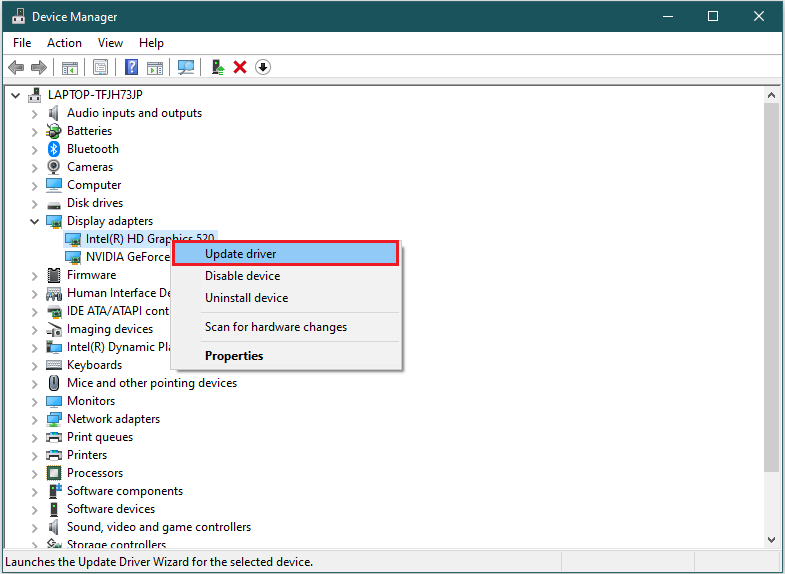This screenshot has width=785, height=574.
Task: Click the down-arrow Disable device icon
Action: tap(263, 67)
